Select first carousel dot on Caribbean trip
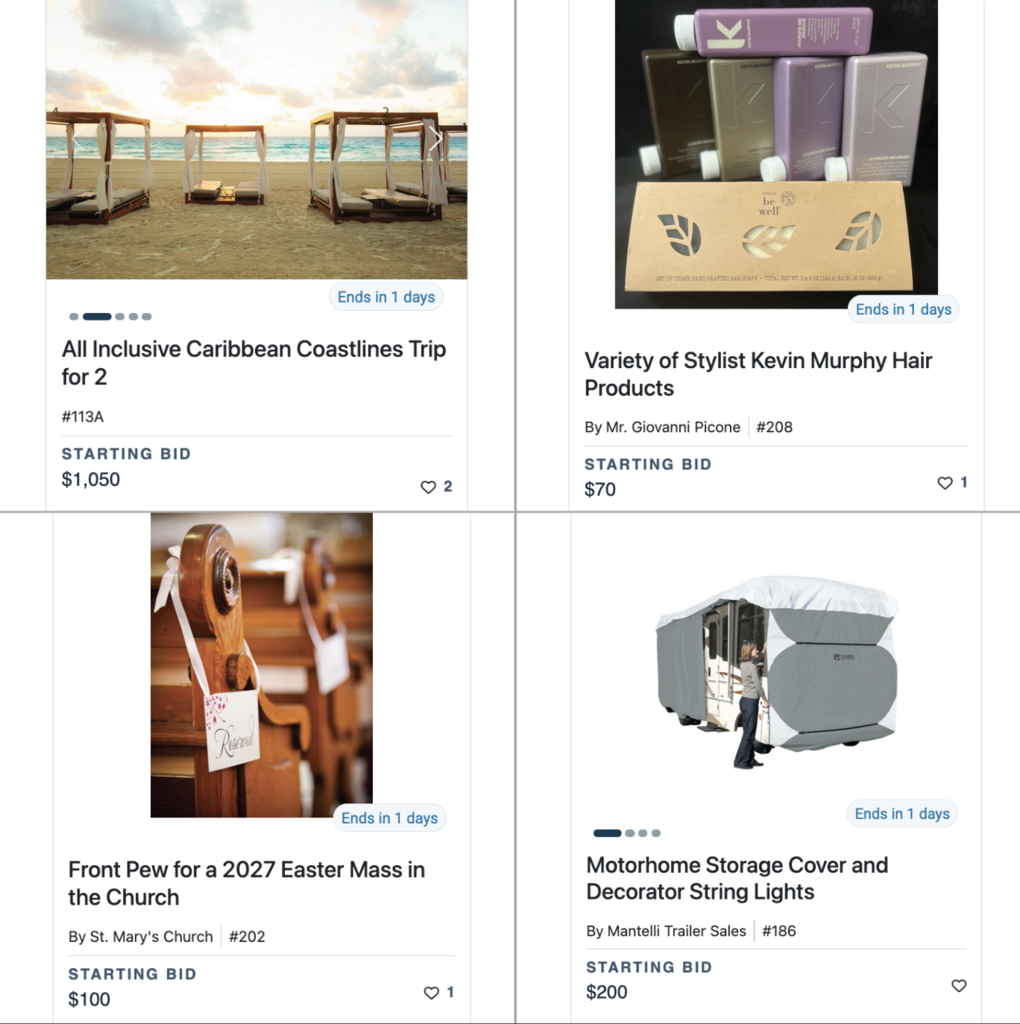Image resolution: width=1020 pixels, height=1024 pixels. [x=74, y=317]
